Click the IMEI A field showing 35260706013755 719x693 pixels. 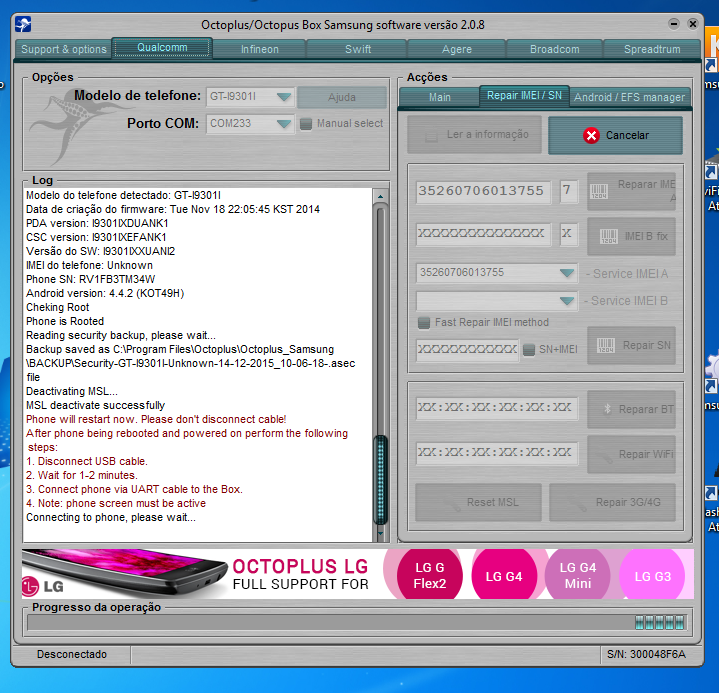483,191
